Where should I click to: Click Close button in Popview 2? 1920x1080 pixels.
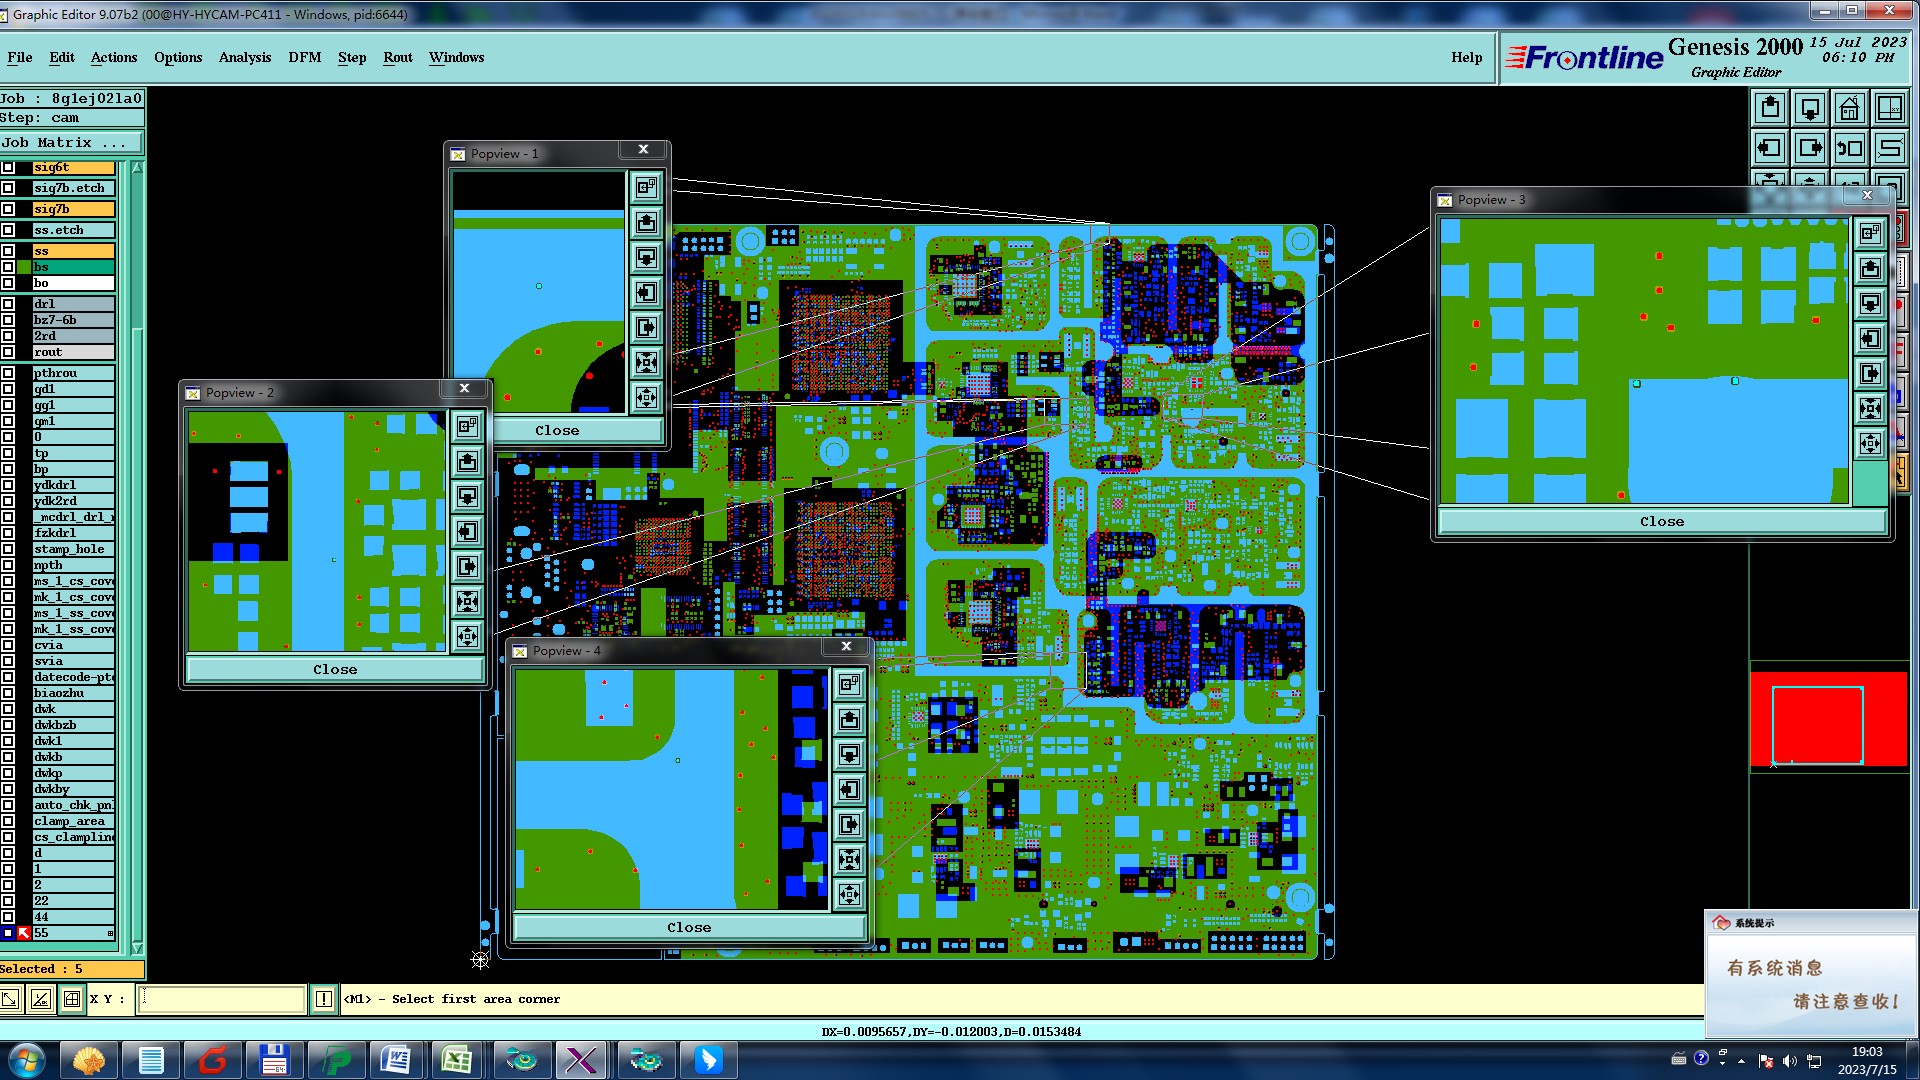coord(335,669)
